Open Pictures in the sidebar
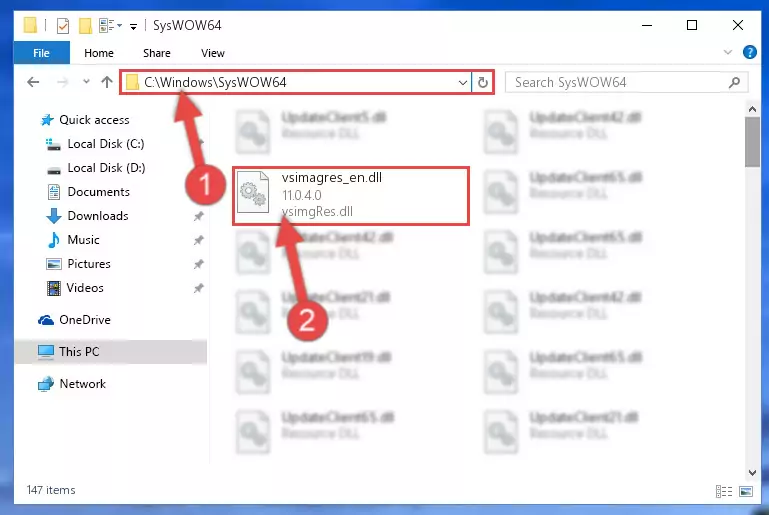Image resolution: width=769 pixels, height=515 pixels. pos(89,264)
